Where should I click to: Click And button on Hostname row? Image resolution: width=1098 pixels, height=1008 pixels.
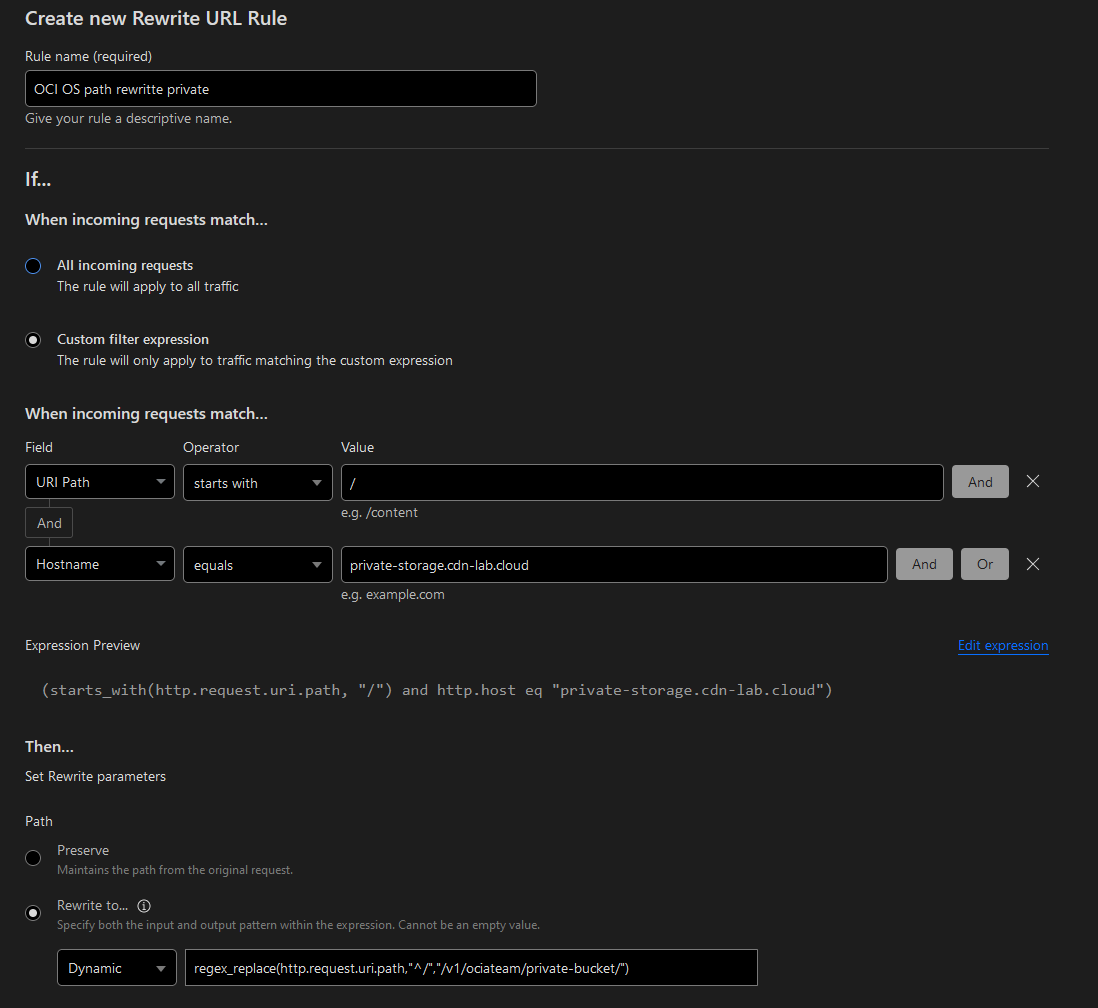(x=924, y=564)
